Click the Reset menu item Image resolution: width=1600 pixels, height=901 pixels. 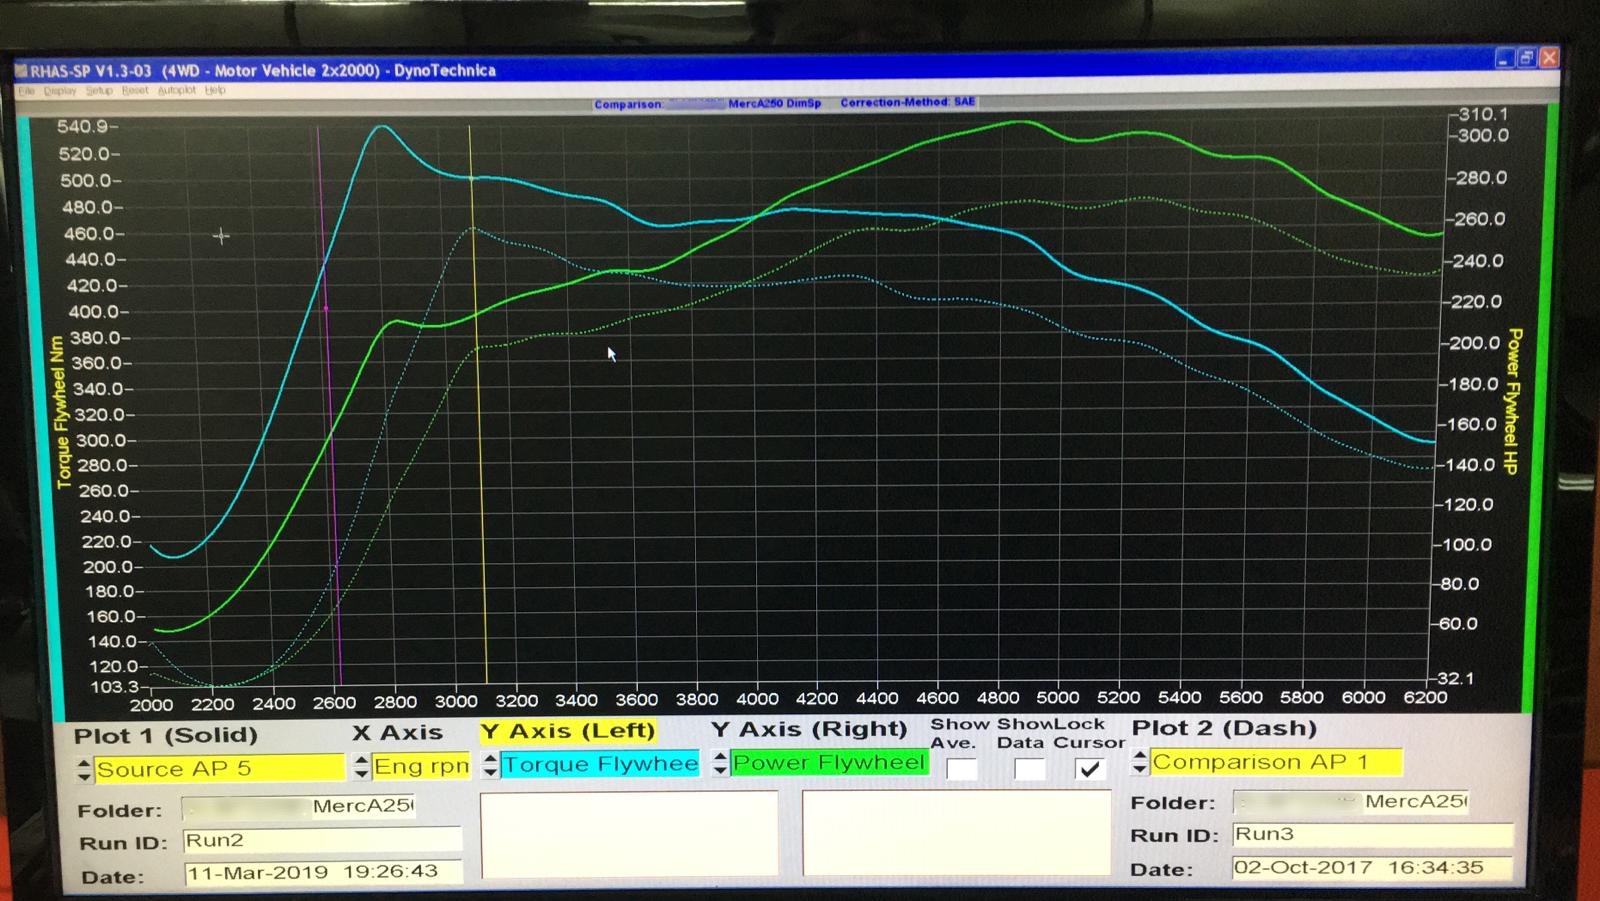tap(135, 91)
